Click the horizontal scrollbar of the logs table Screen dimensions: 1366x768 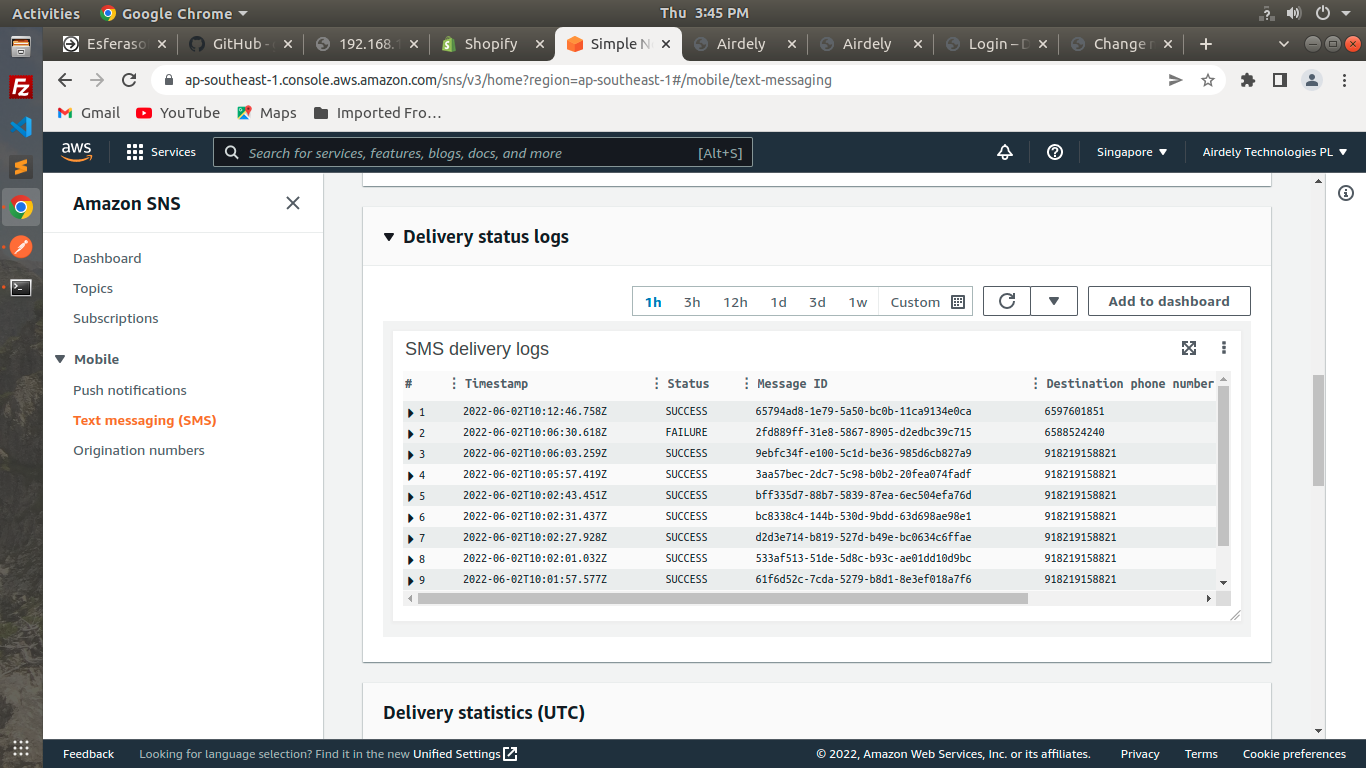[722, 598]
